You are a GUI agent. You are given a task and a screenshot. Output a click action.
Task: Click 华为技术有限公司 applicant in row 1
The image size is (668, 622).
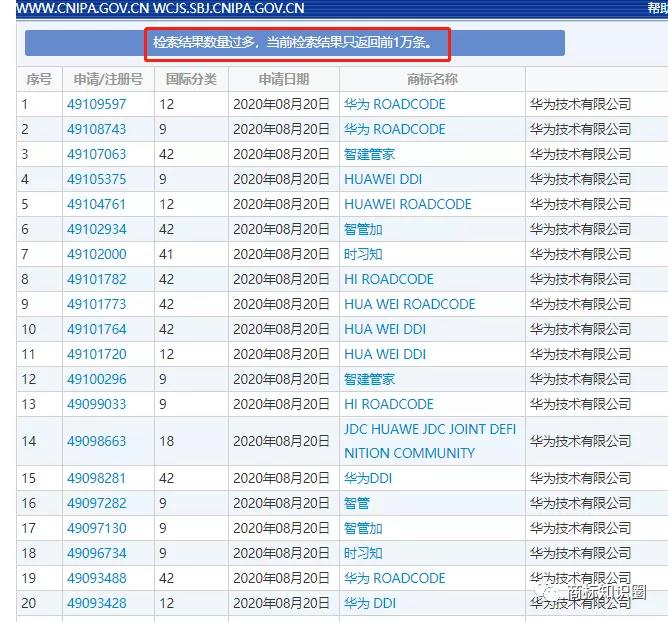pyautogui.click(x=580, y=104)
